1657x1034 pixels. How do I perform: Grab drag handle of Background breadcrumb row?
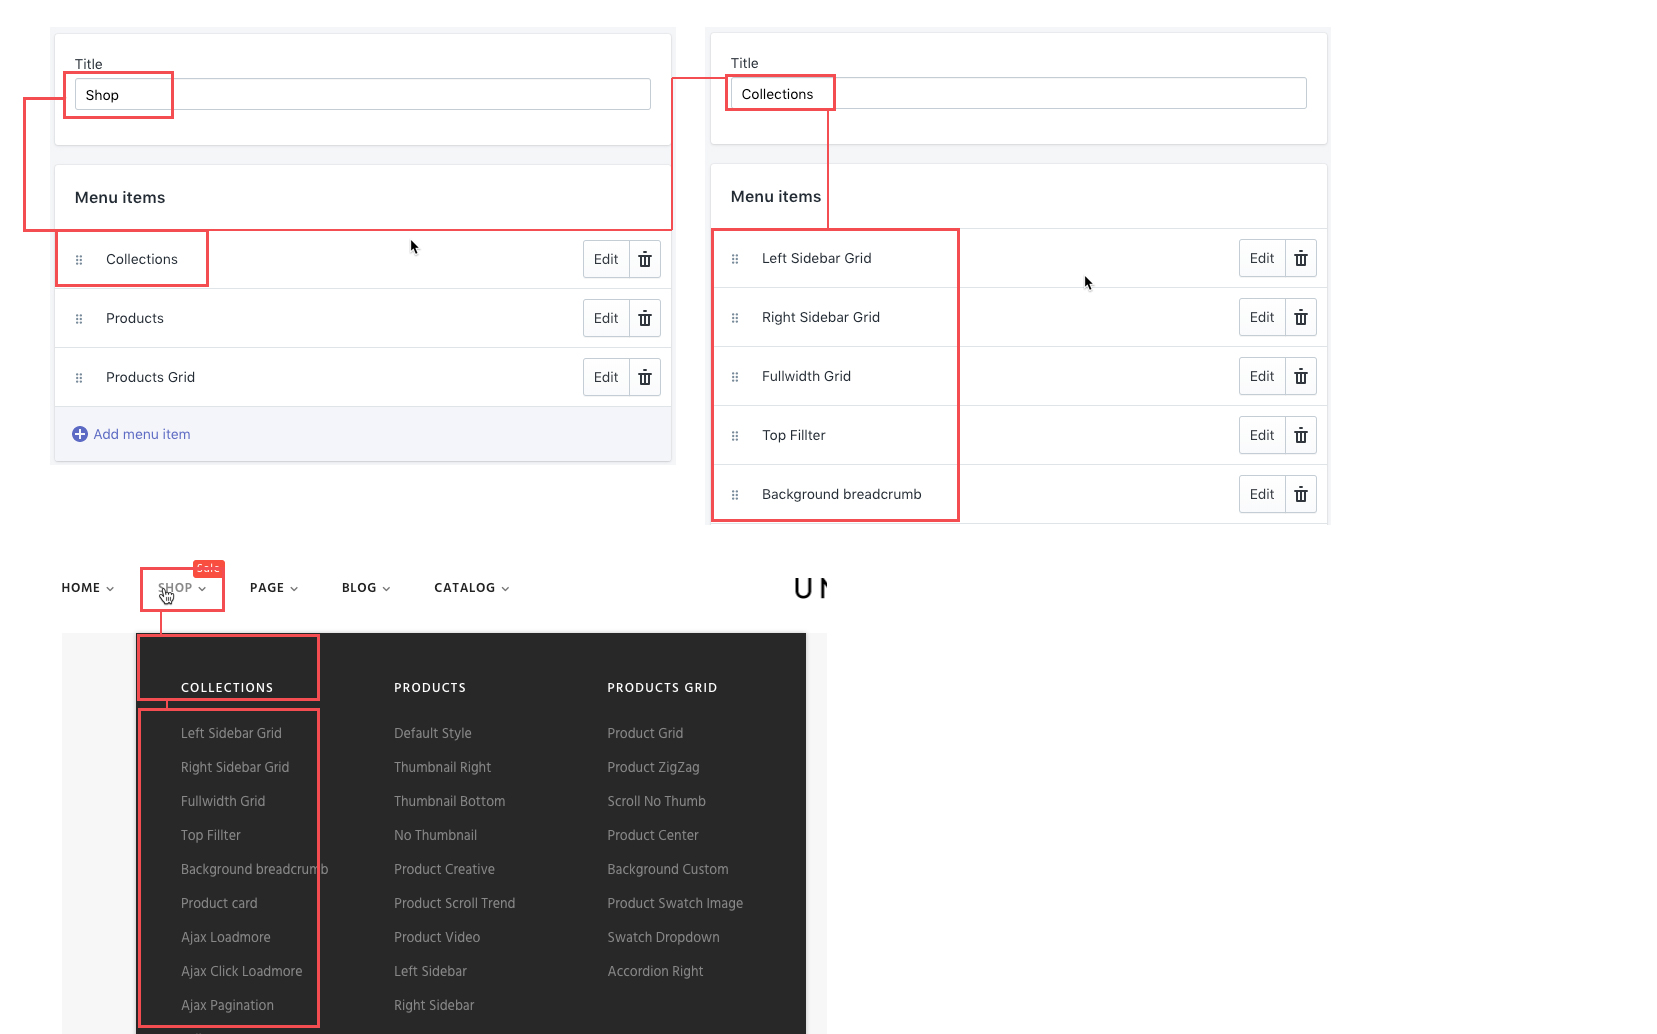[735, 495]
